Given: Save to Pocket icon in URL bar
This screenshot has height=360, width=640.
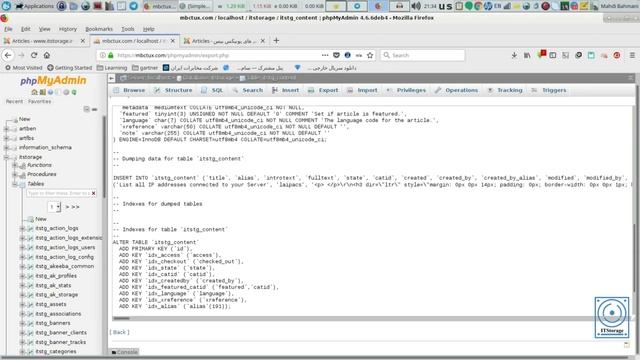Looking at the screenshot, I should (336, 55).
